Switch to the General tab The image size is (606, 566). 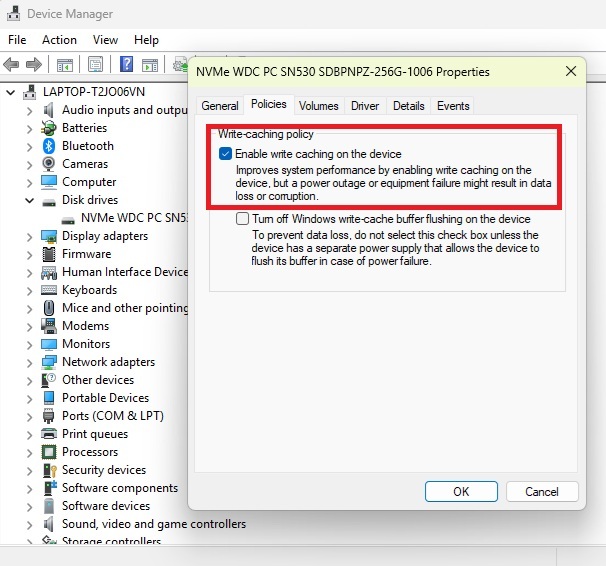coord(220,106)
